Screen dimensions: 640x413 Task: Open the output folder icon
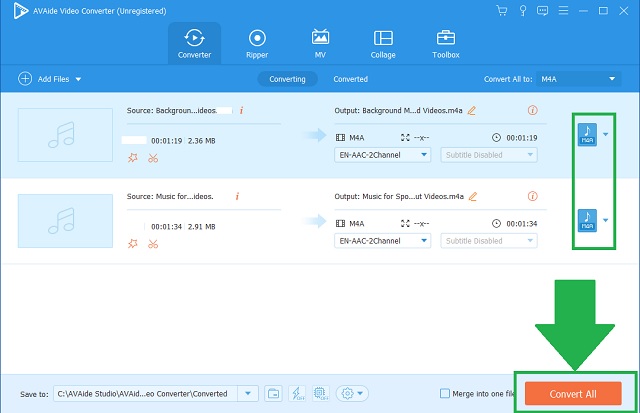273,394
